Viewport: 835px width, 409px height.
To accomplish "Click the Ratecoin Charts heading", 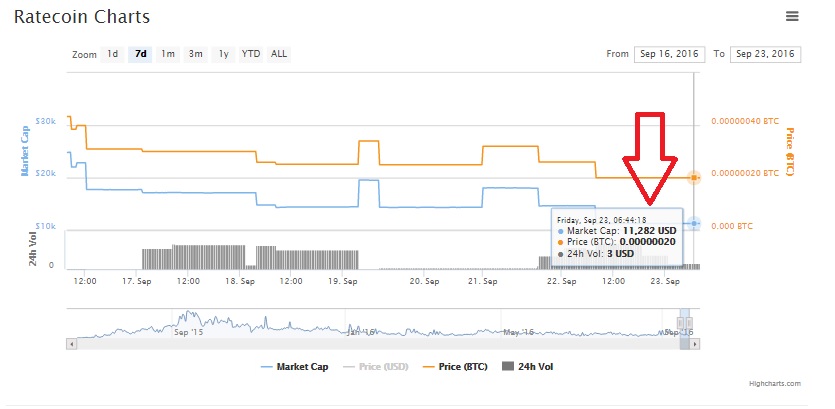I will click(82, 17).
